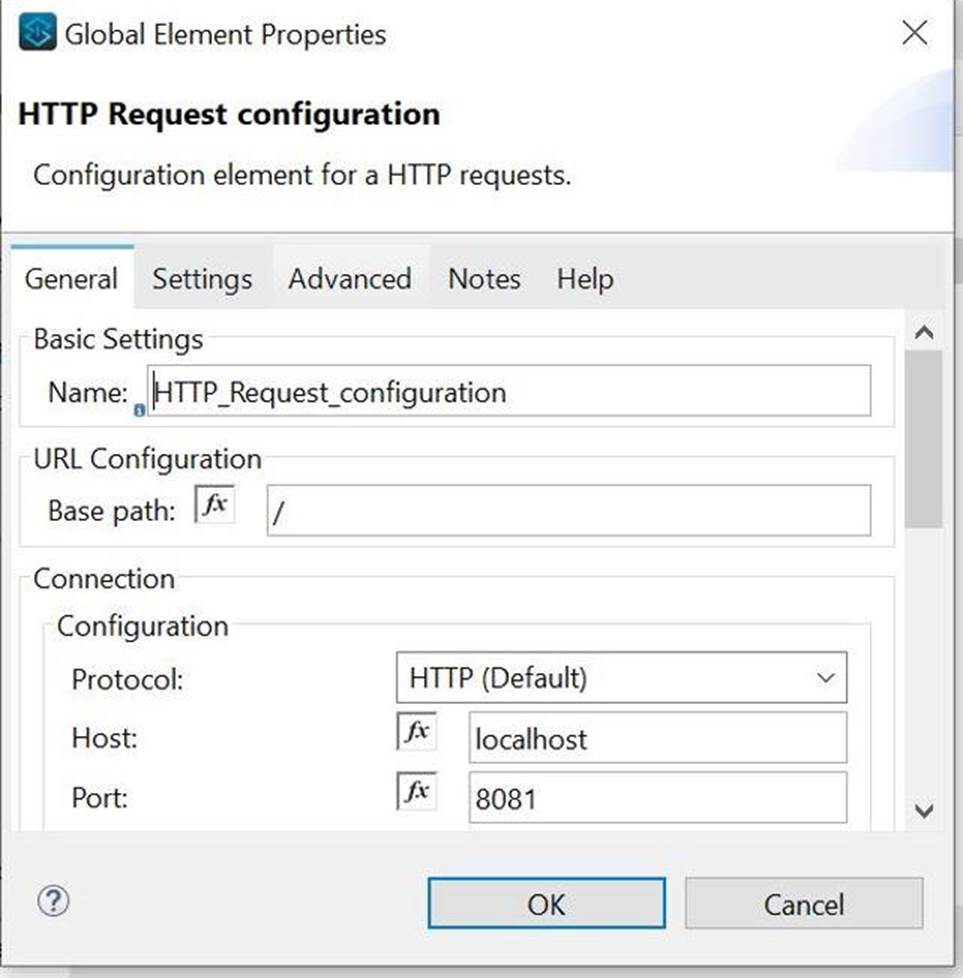The width and height of the screenshot is (963, 978).
Task: Click the small info marker beside Name
Action: click(139, 410)
